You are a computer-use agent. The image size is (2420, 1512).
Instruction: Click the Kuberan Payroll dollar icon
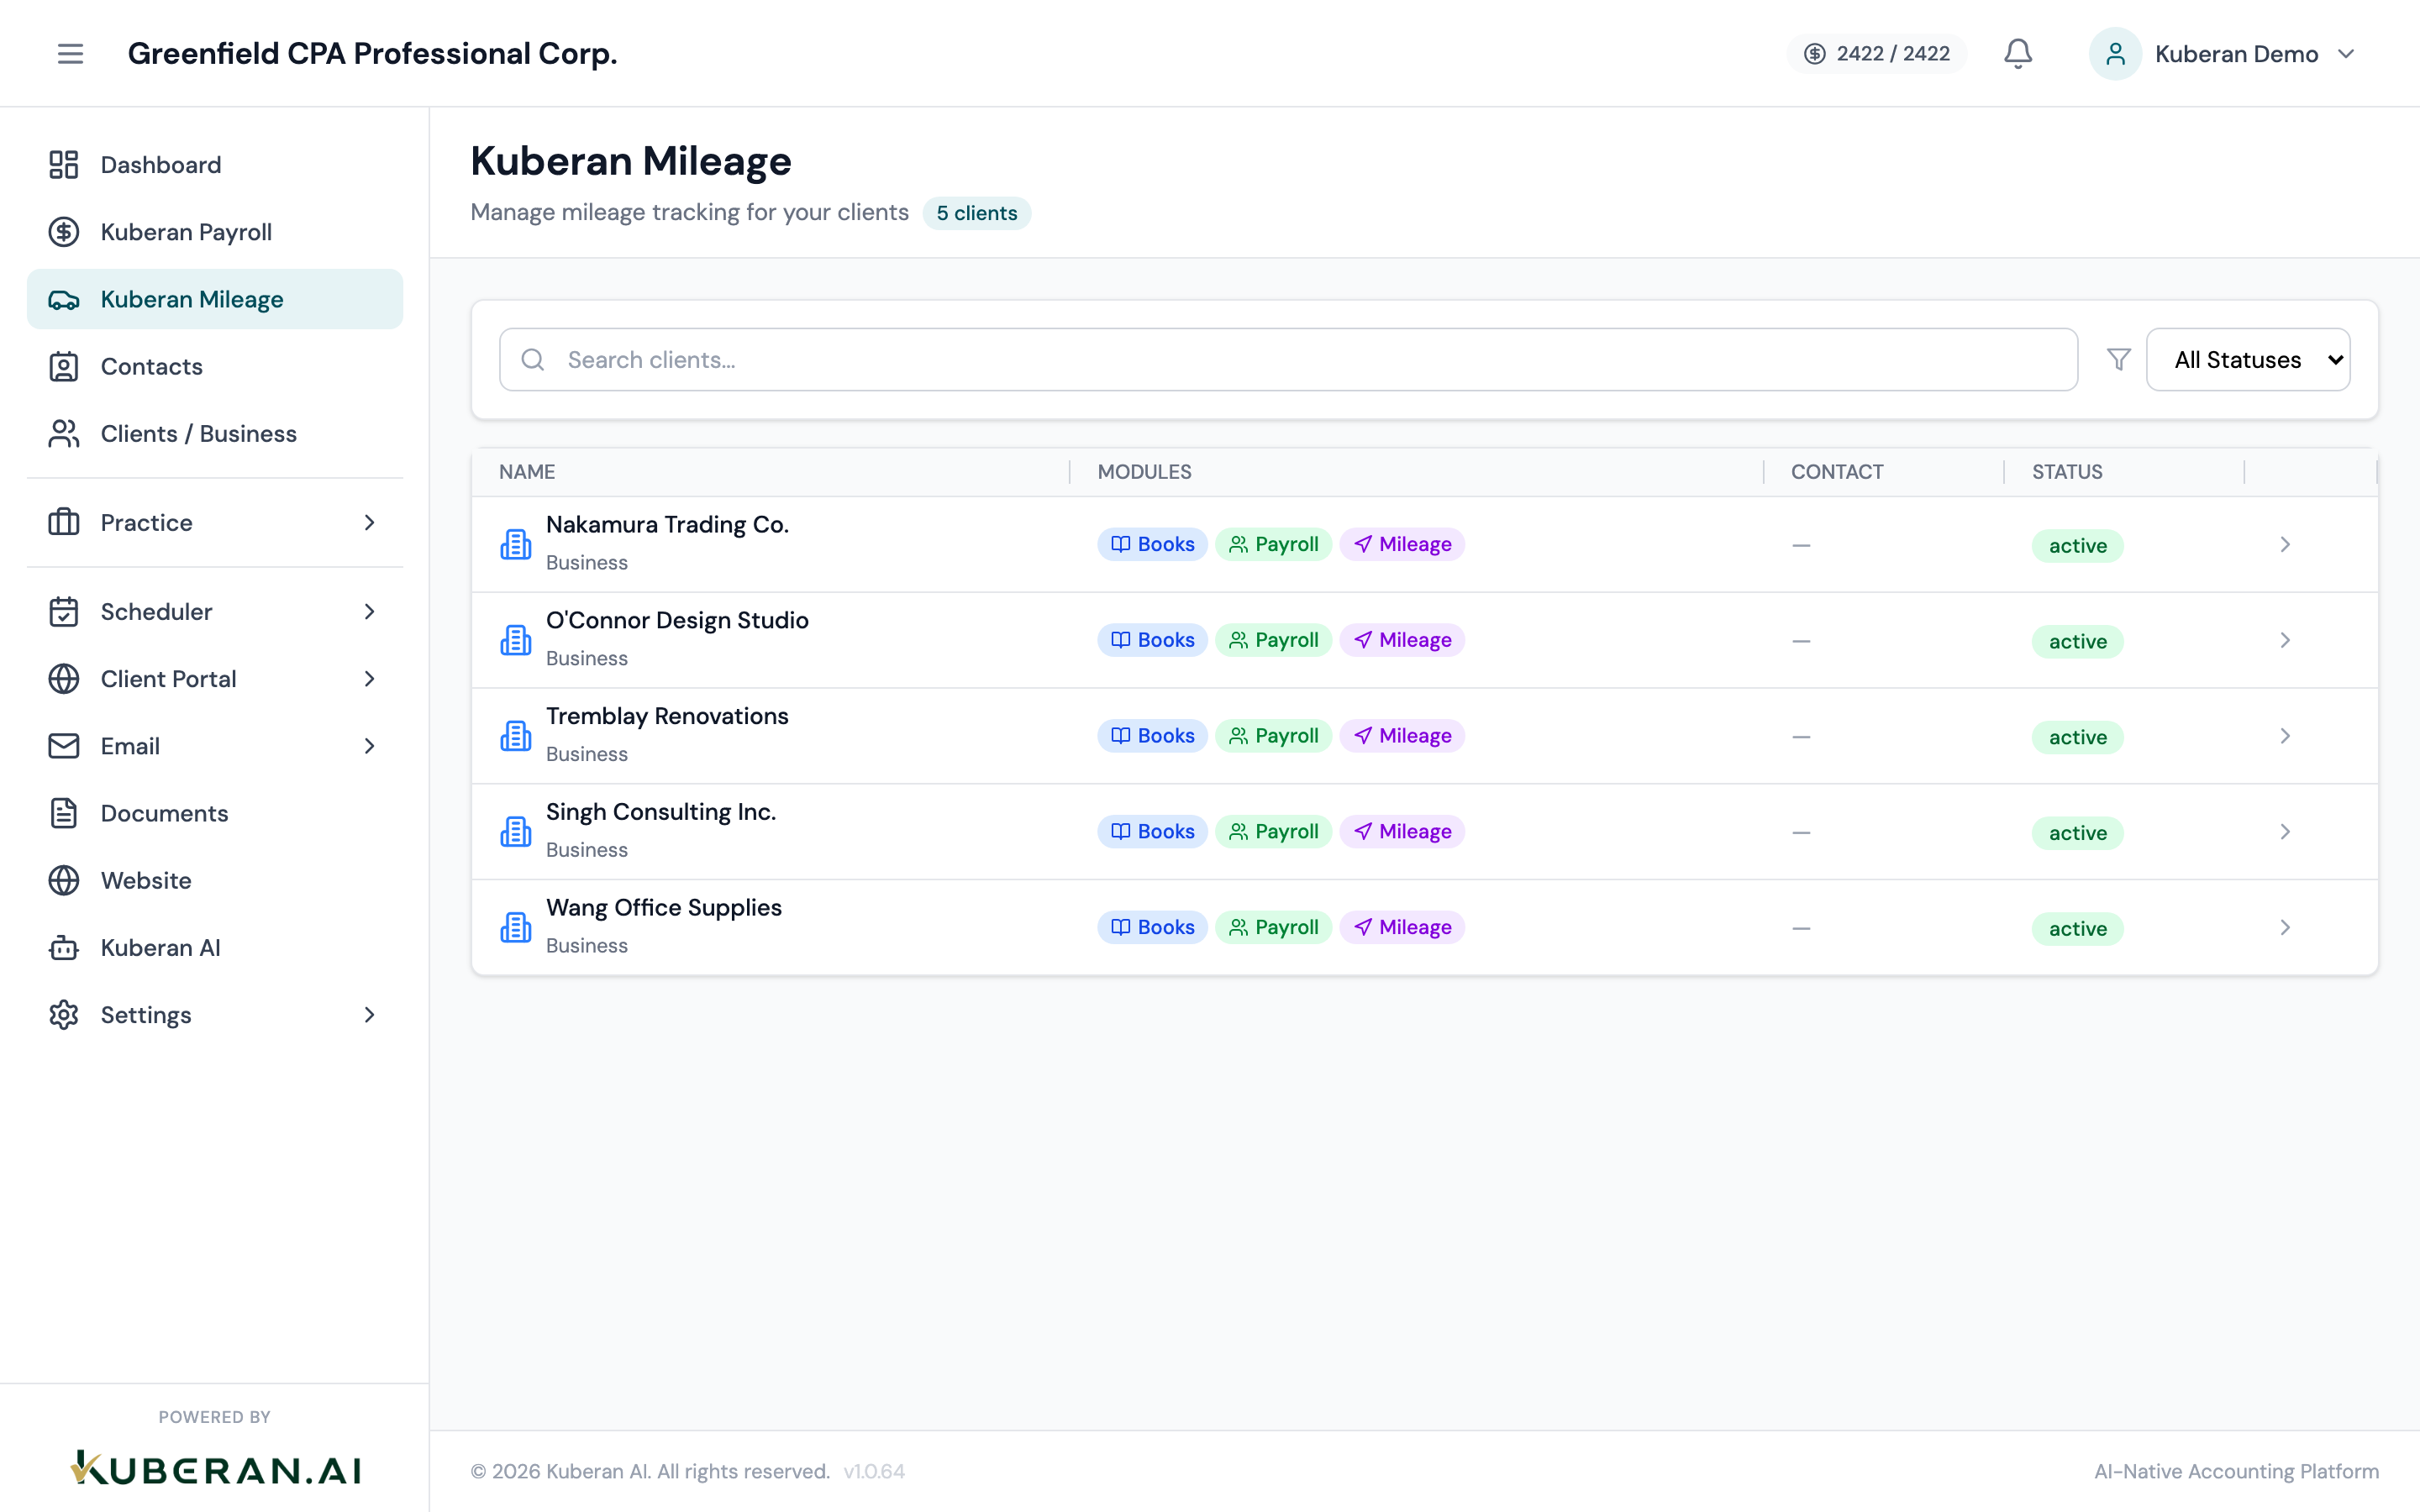coord(64,232)
